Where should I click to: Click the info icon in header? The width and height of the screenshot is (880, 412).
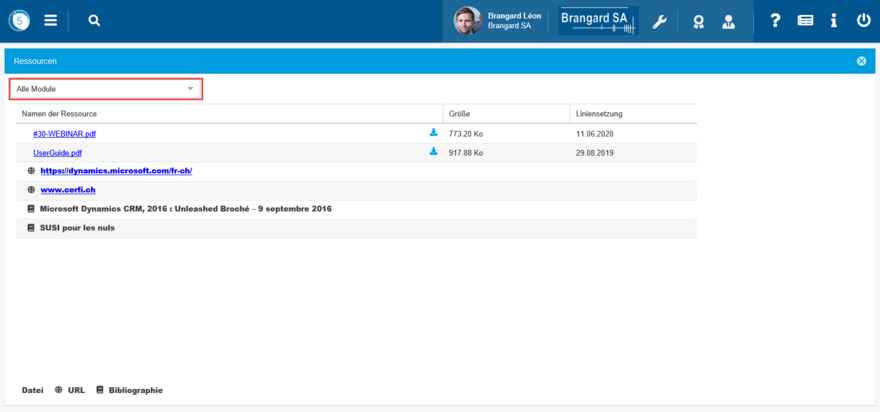[x=834, y=20]
